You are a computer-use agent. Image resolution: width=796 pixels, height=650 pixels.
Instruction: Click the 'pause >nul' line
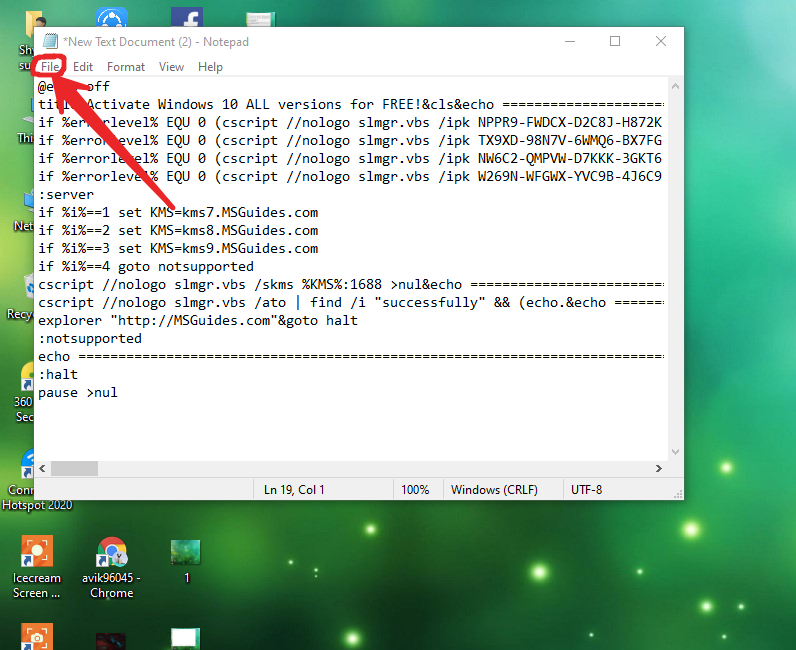click(78, 393)
